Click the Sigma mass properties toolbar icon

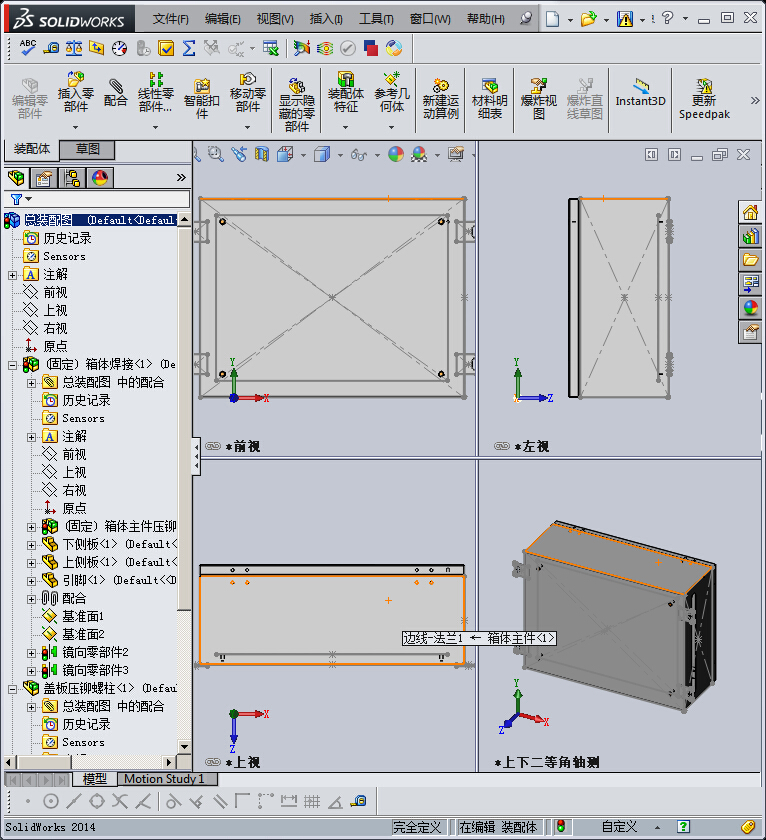click(188, 47)
